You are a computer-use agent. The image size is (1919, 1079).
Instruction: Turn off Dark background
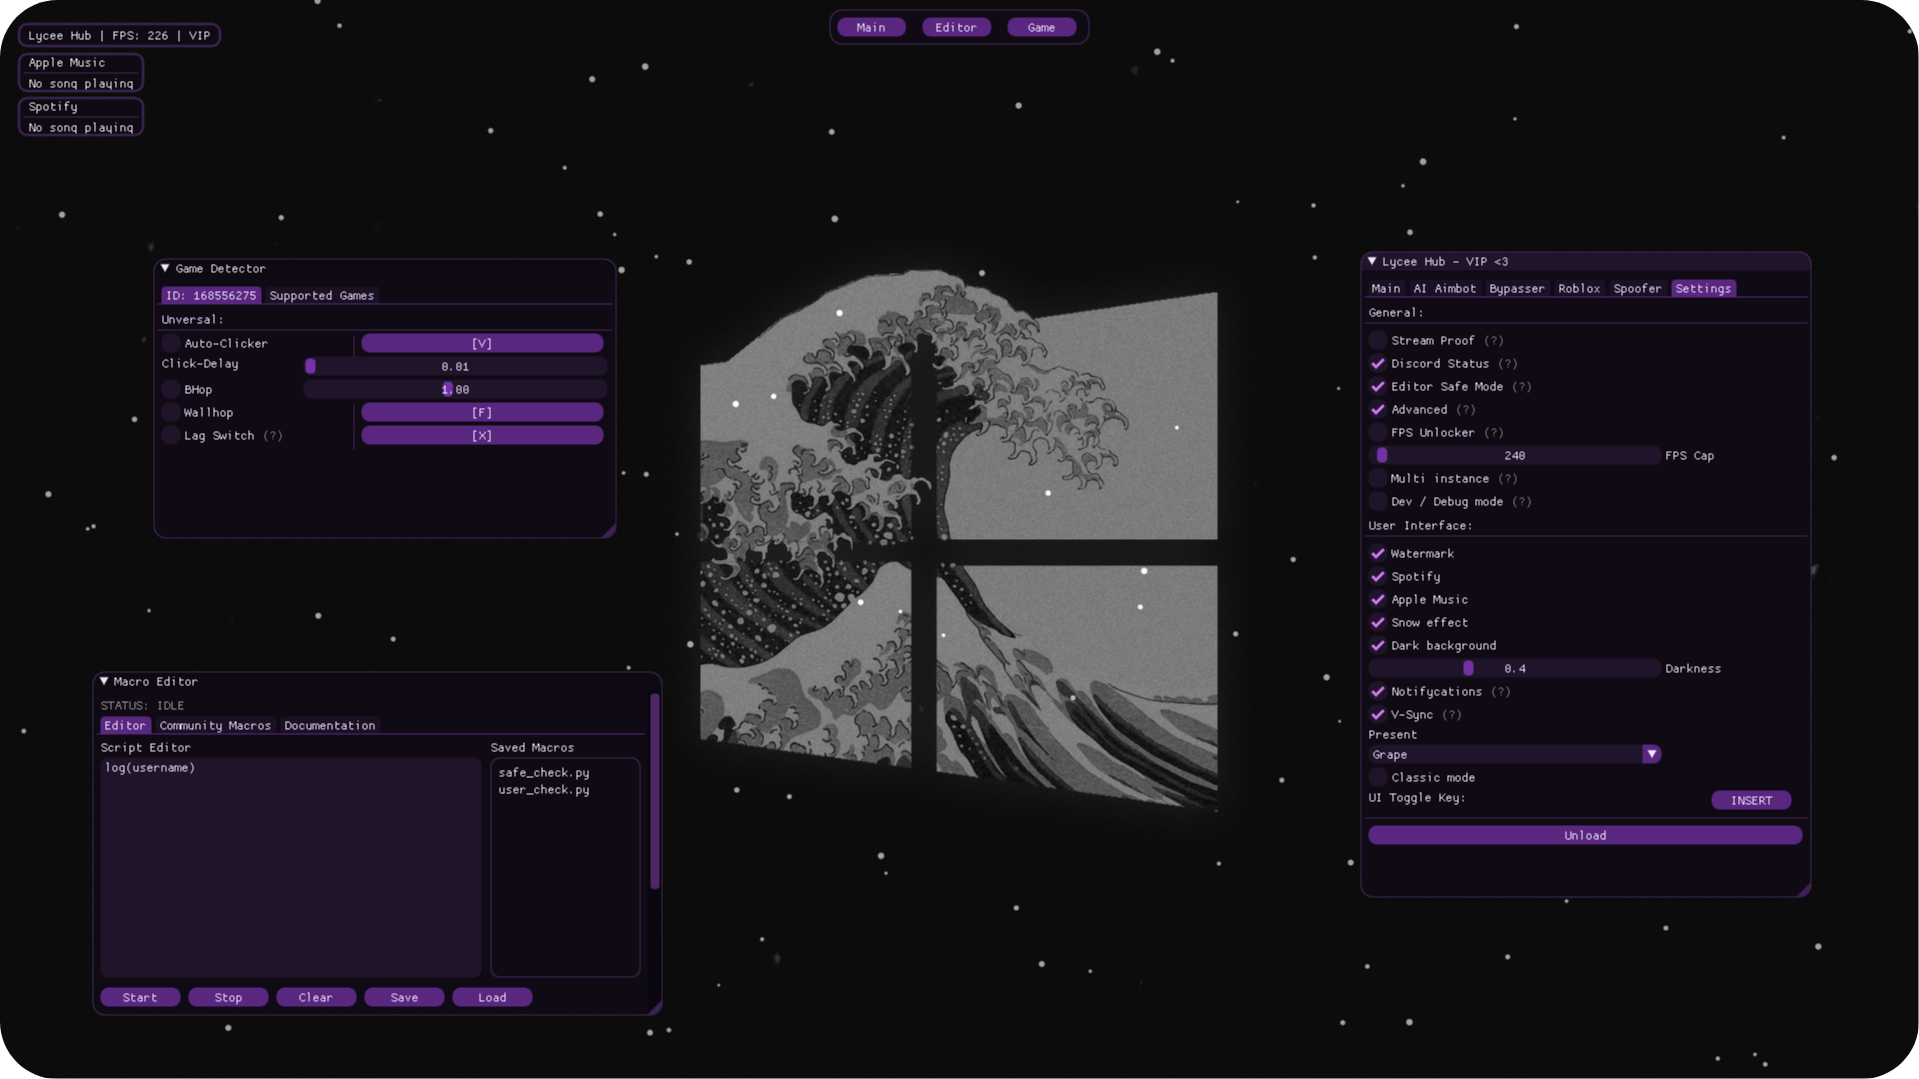click(x=1378, y=645)
